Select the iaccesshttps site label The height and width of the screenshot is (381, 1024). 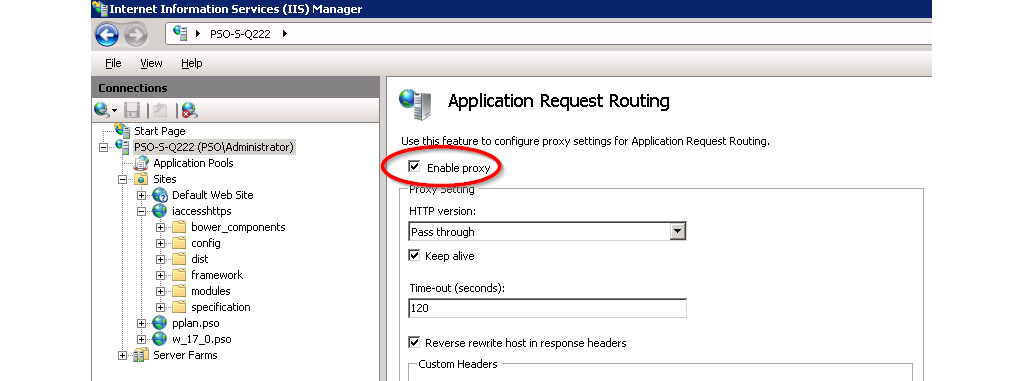tap(202, 211)
